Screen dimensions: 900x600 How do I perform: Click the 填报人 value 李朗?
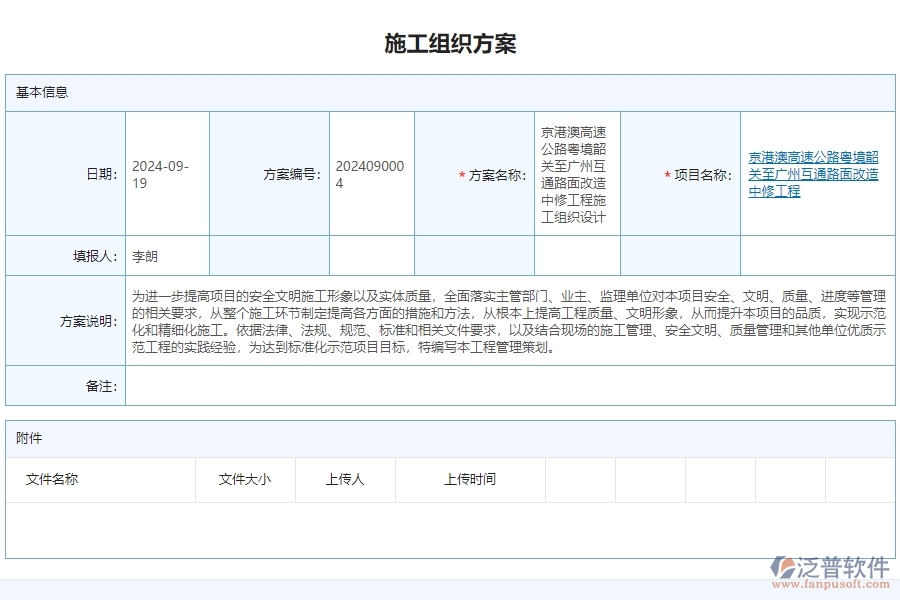[x=142, y=255]
